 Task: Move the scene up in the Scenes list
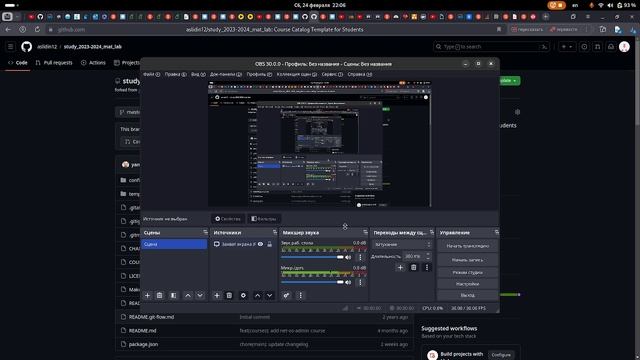pos(188,296)
